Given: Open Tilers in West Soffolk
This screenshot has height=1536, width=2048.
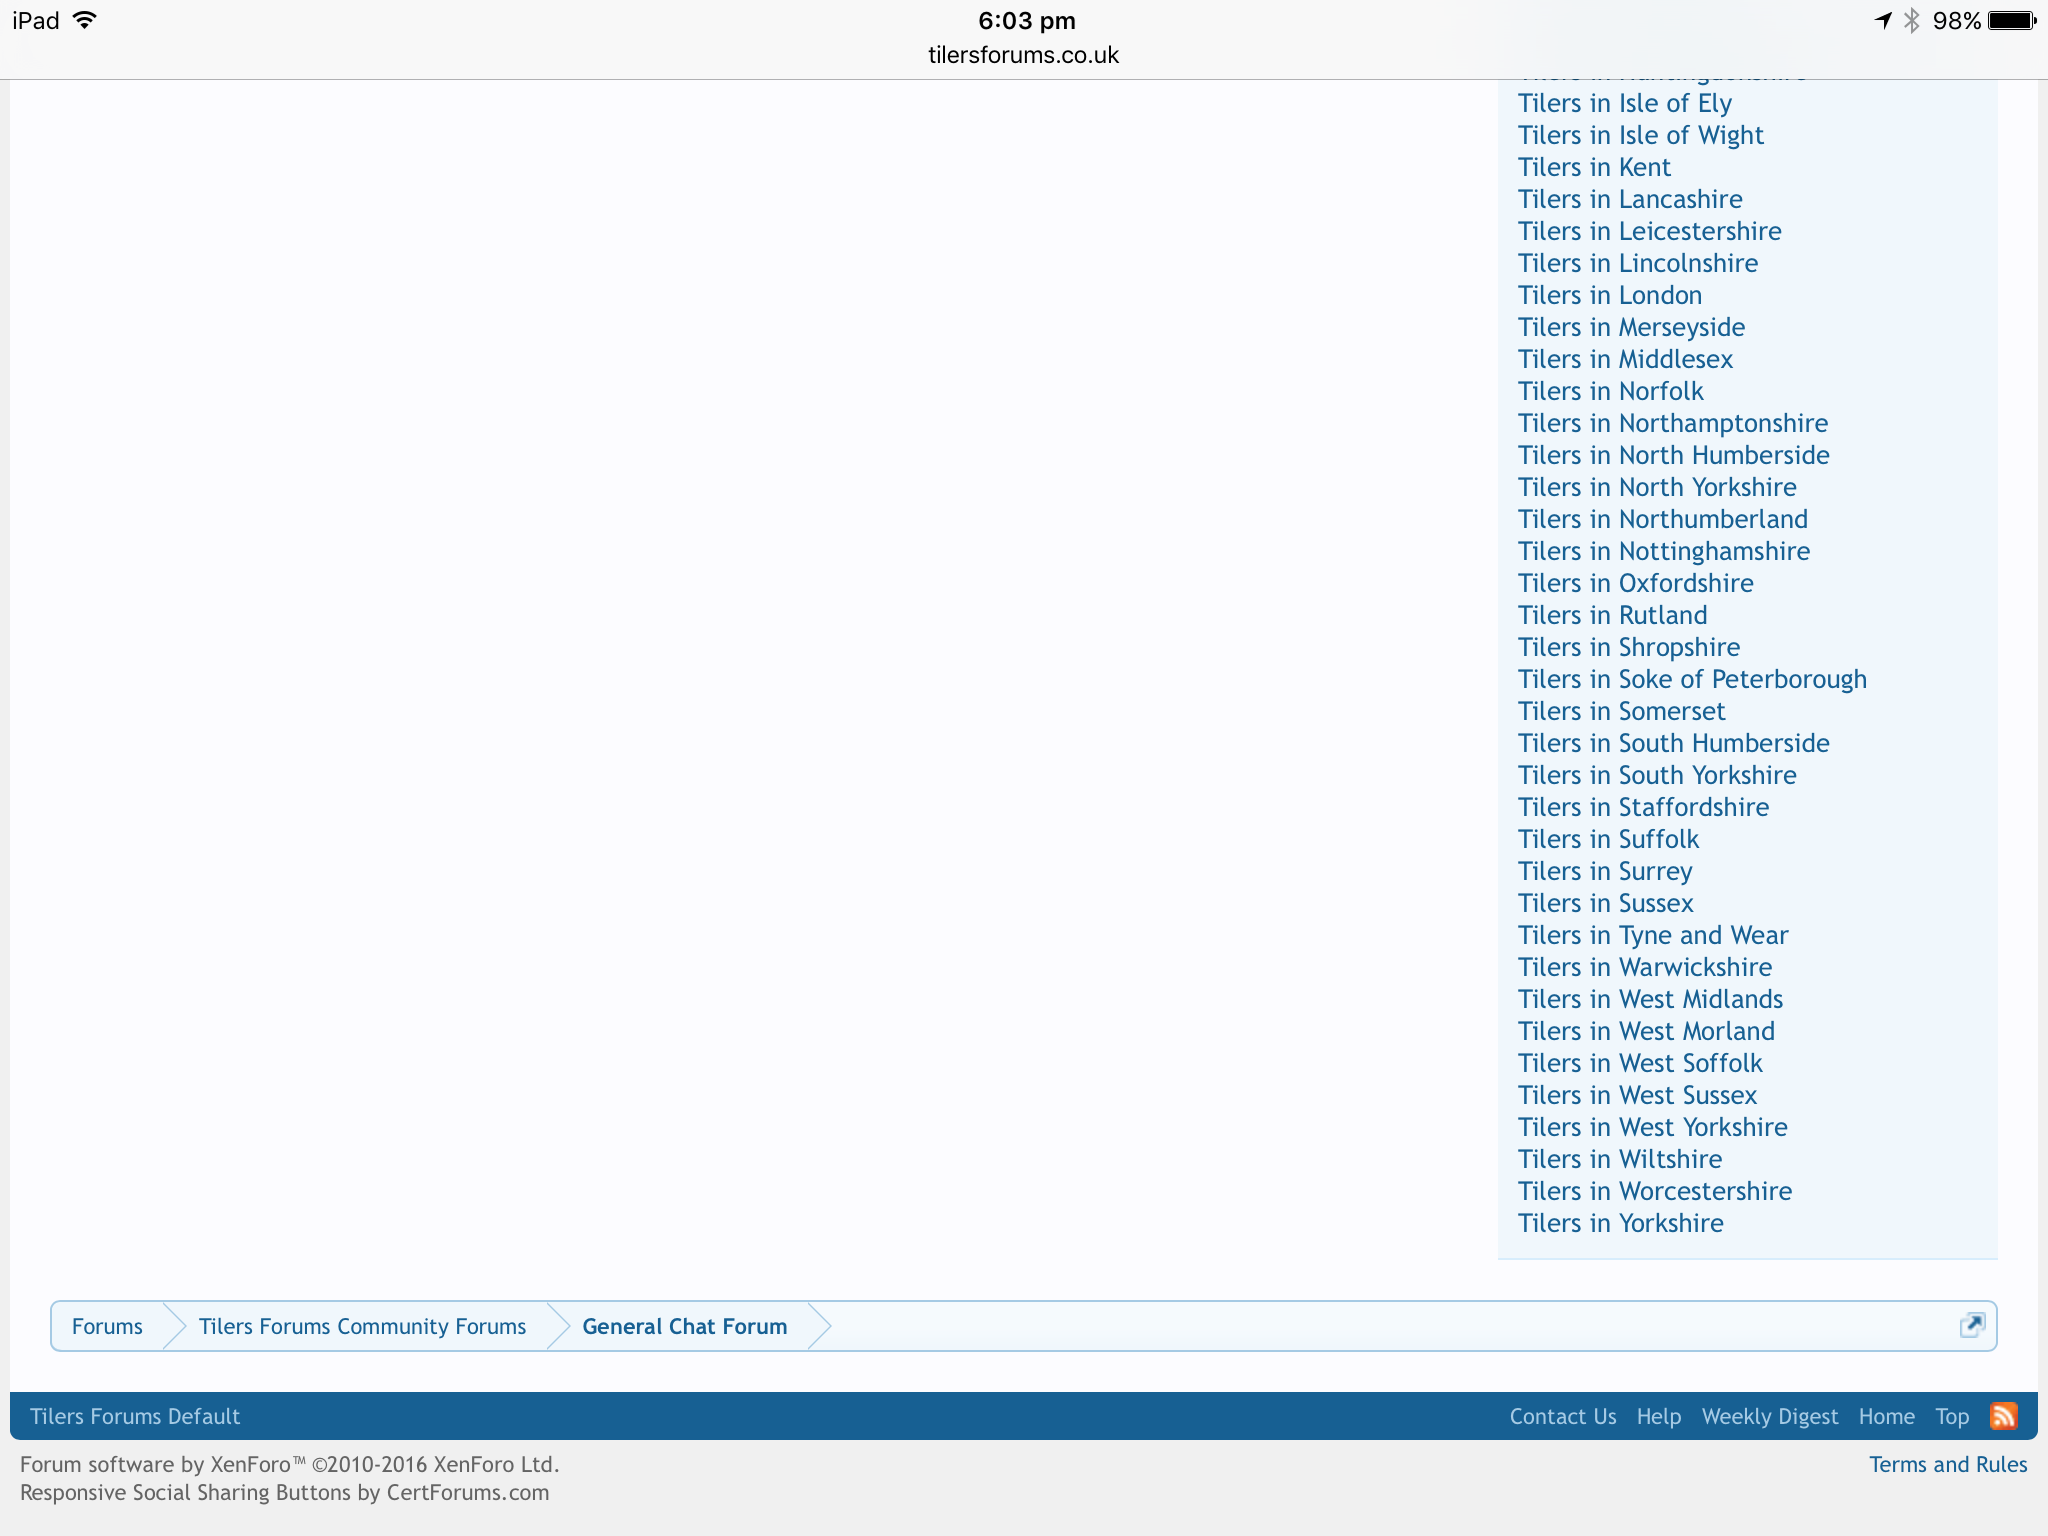Looking at the screenshot, I should pos(1640,1063).
